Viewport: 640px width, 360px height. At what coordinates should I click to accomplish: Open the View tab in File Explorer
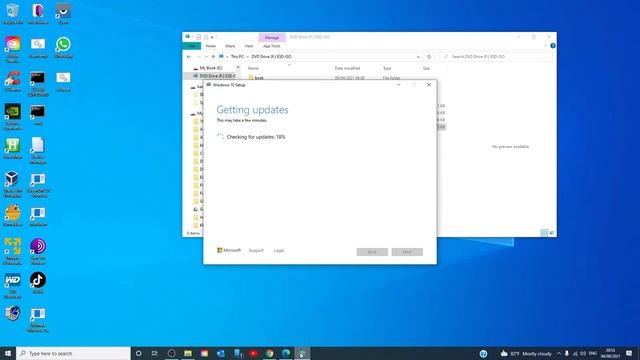coord(249,46)
